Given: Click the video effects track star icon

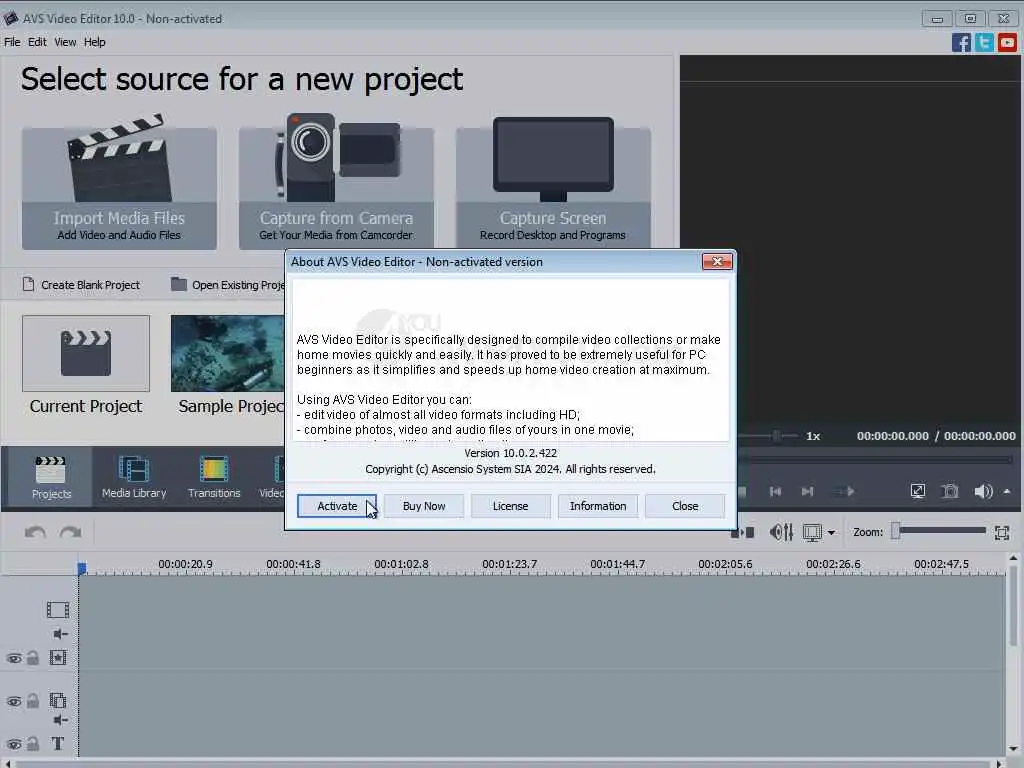Looking at the screenshot, I should pos(57,658).
